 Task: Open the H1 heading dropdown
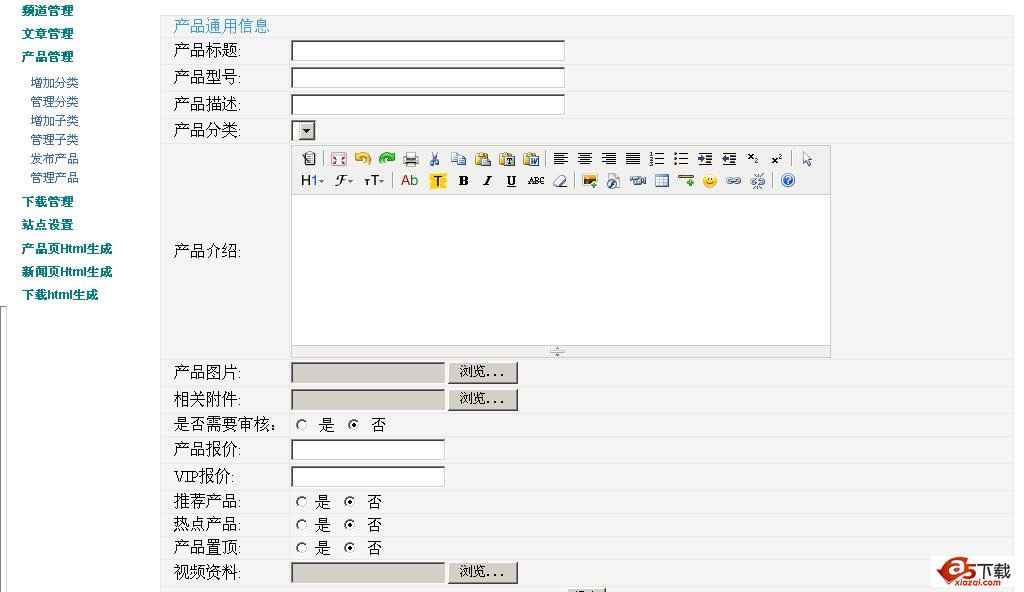312,181
